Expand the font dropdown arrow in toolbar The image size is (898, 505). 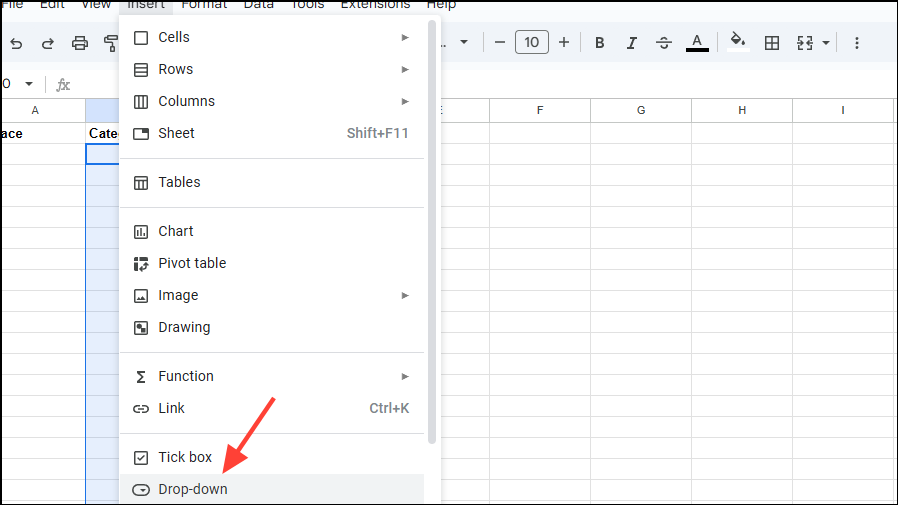[x=464, y=42]
